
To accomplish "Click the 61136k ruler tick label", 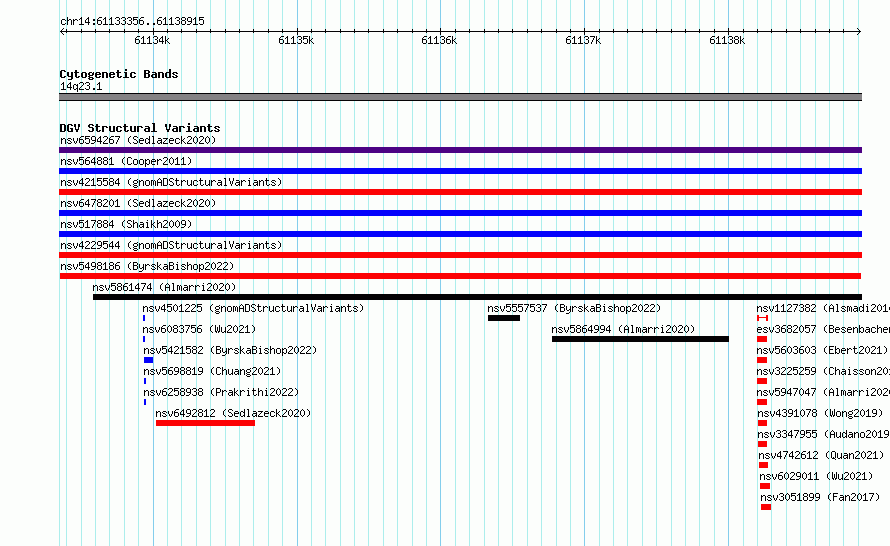I will pos(439,40).
